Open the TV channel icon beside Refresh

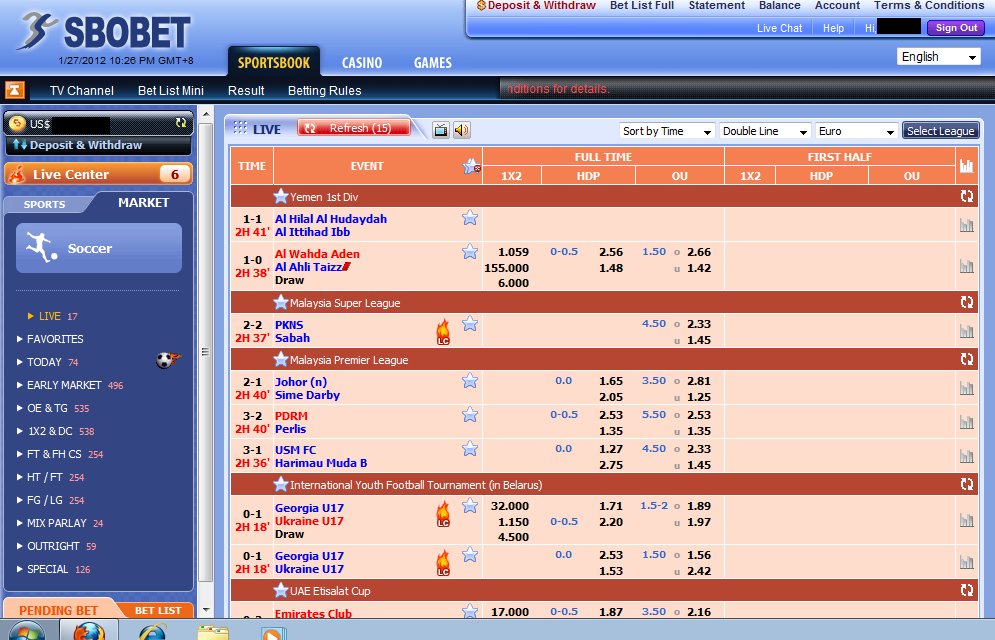[x=440, y=131]
